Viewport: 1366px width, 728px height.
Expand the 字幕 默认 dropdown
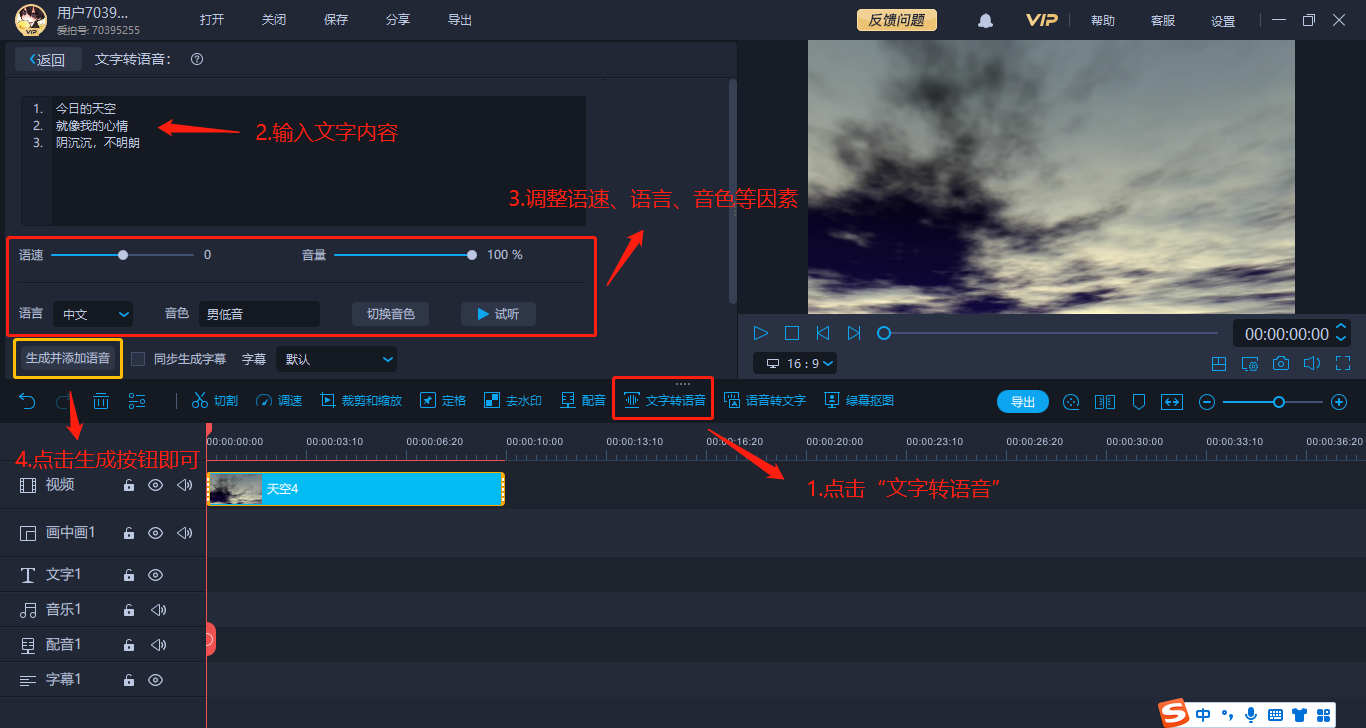click(337, 359)
